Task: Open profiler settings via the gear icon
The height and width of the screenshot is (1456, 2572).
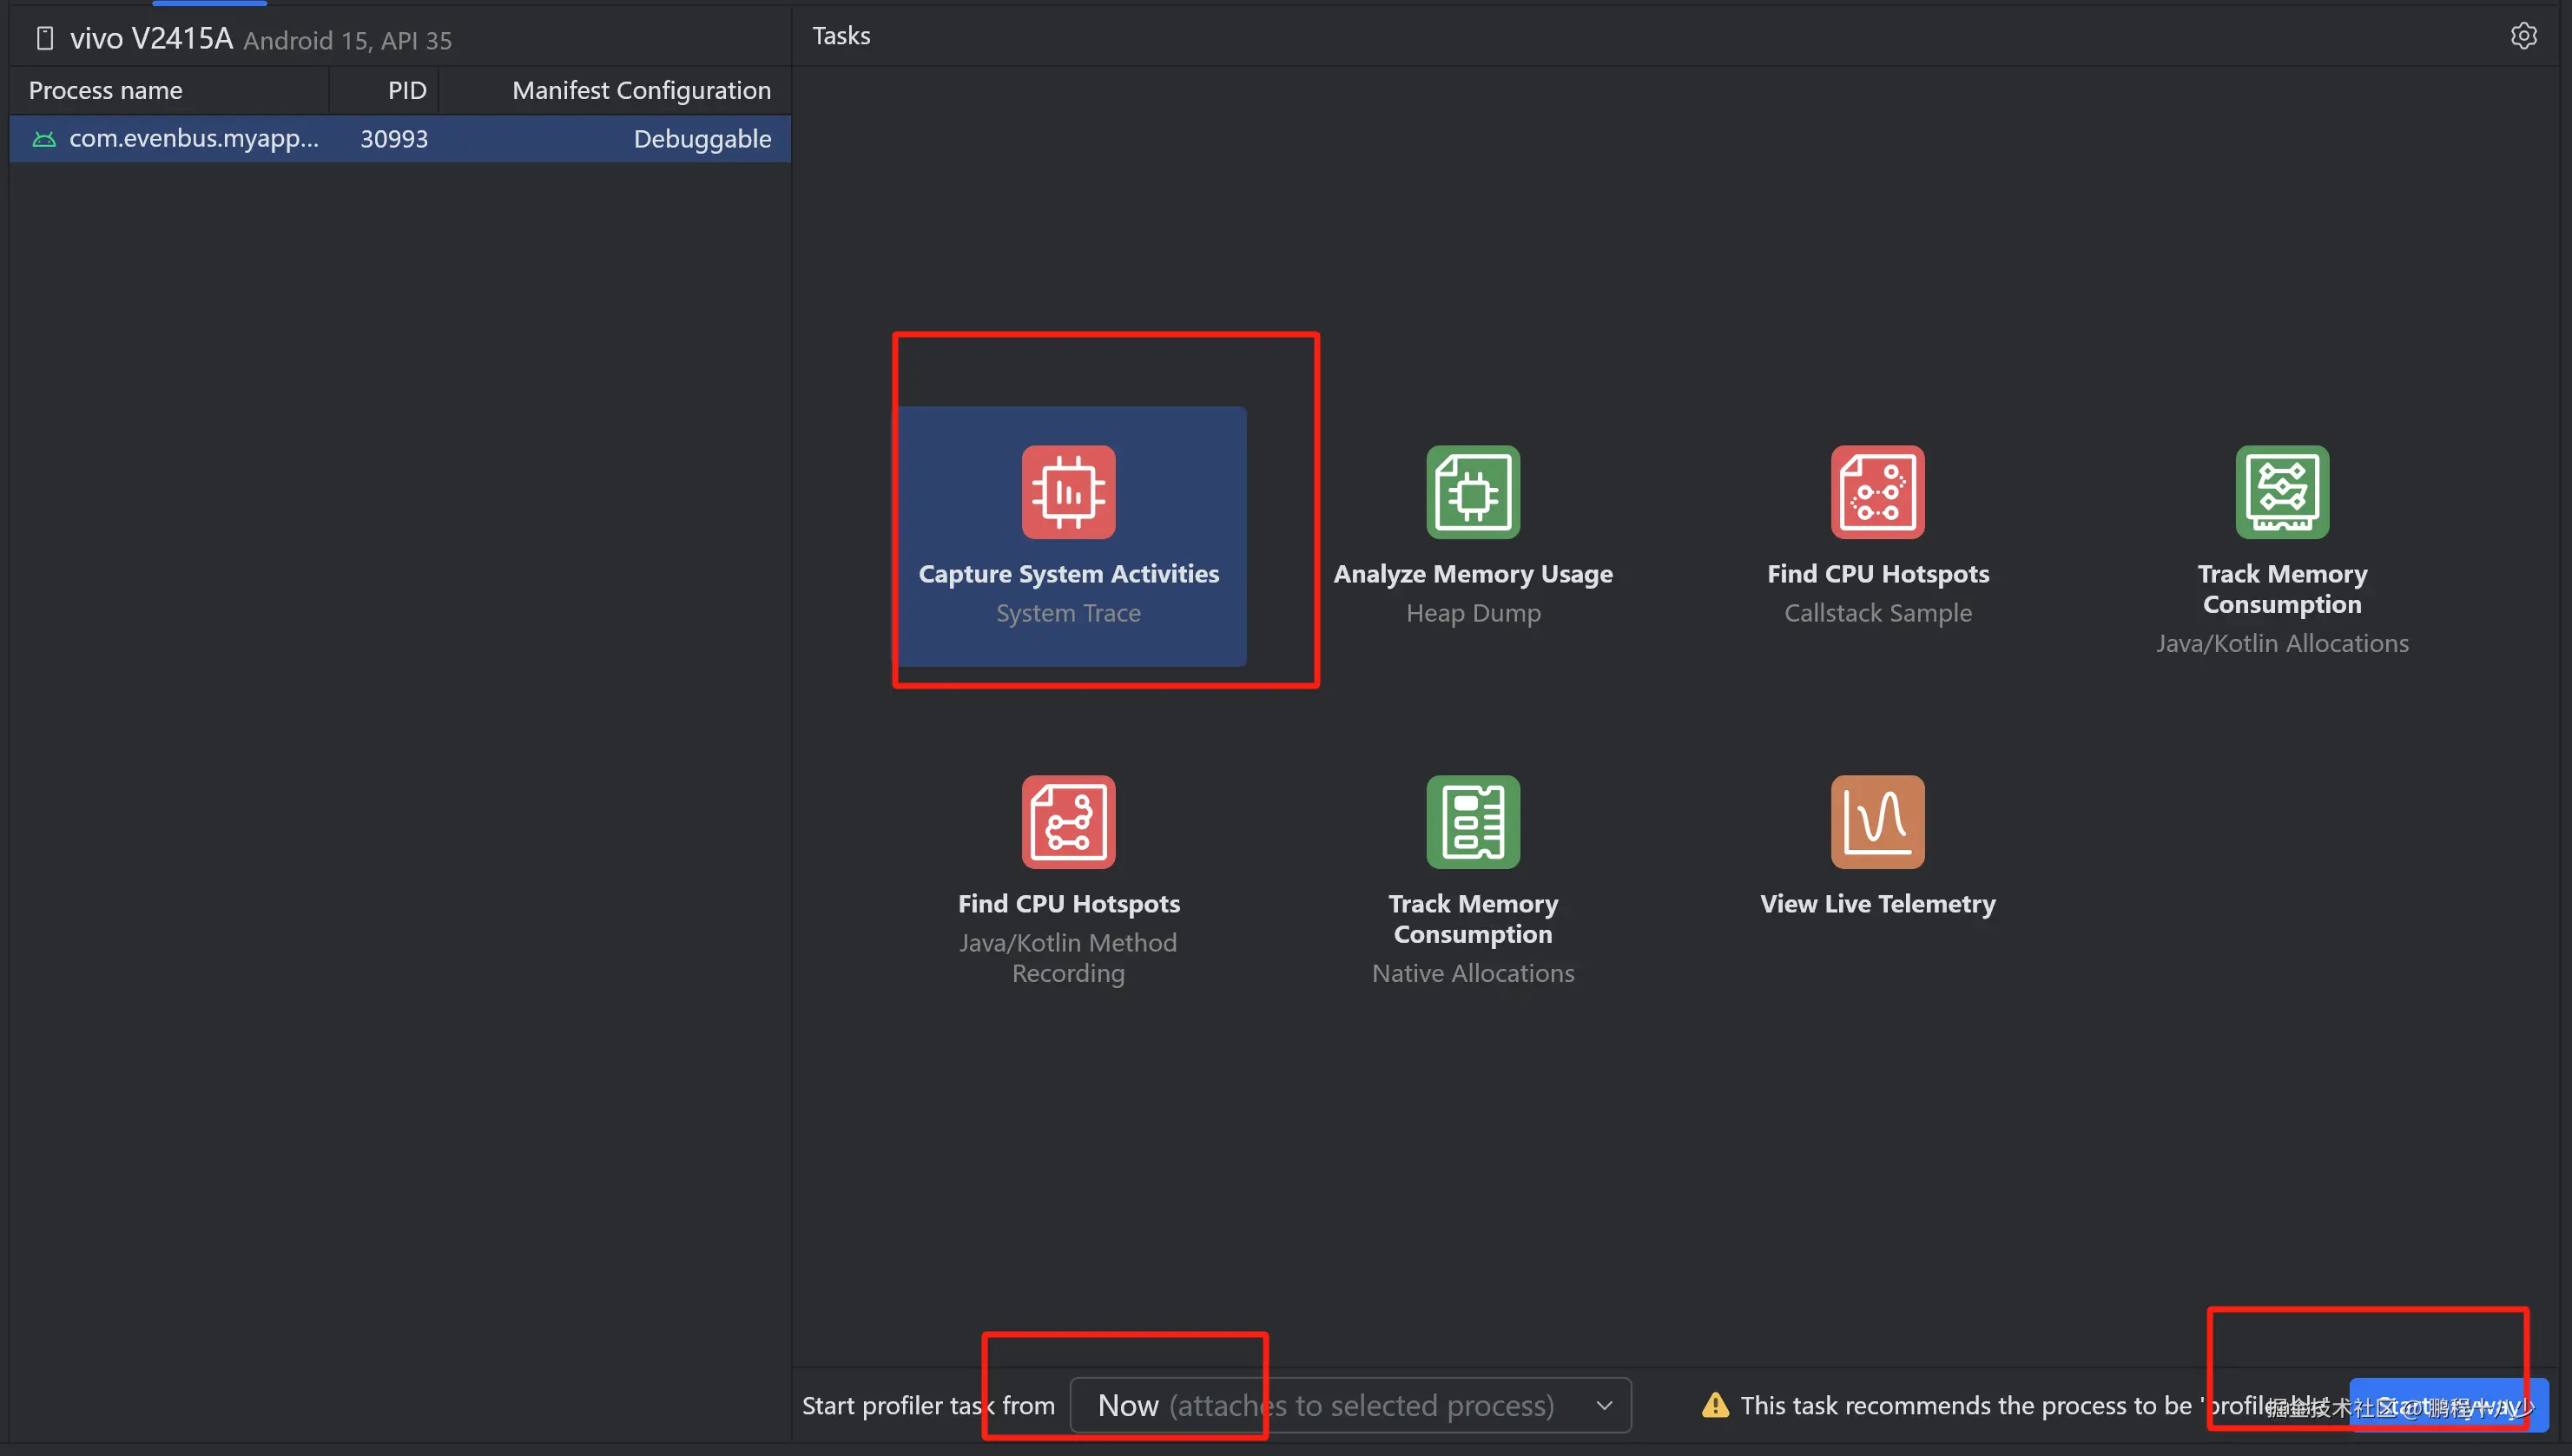Action: pos(2523,36)
